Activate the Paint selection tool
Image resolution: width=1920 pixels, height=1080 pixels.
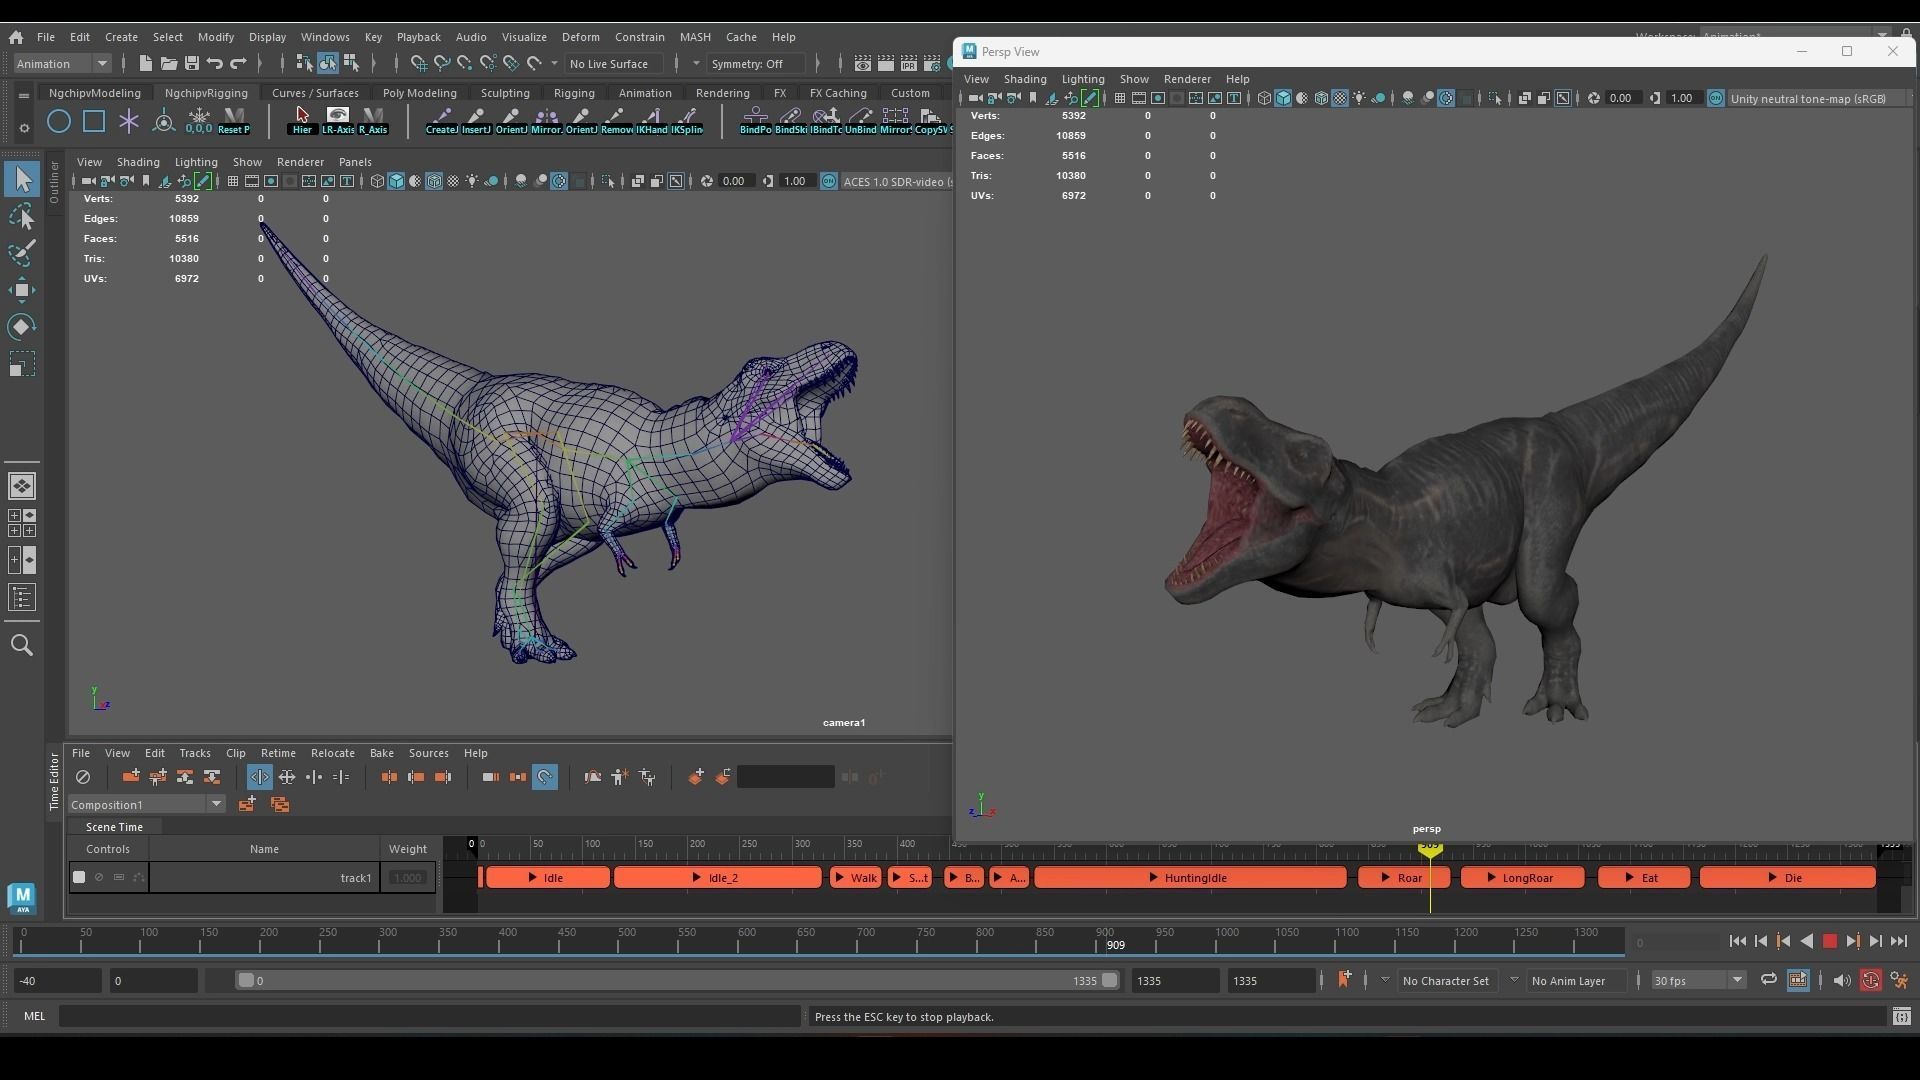[x=22, y=254]
